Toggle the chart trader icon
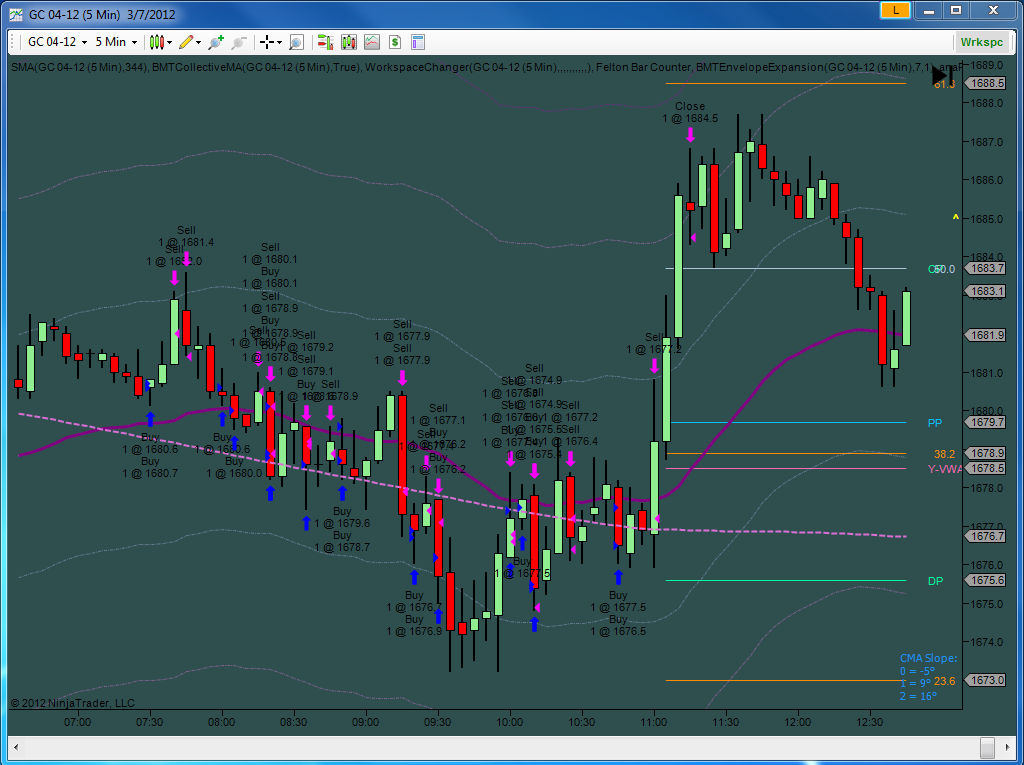1024x765 pixels. tap(325, 42)
